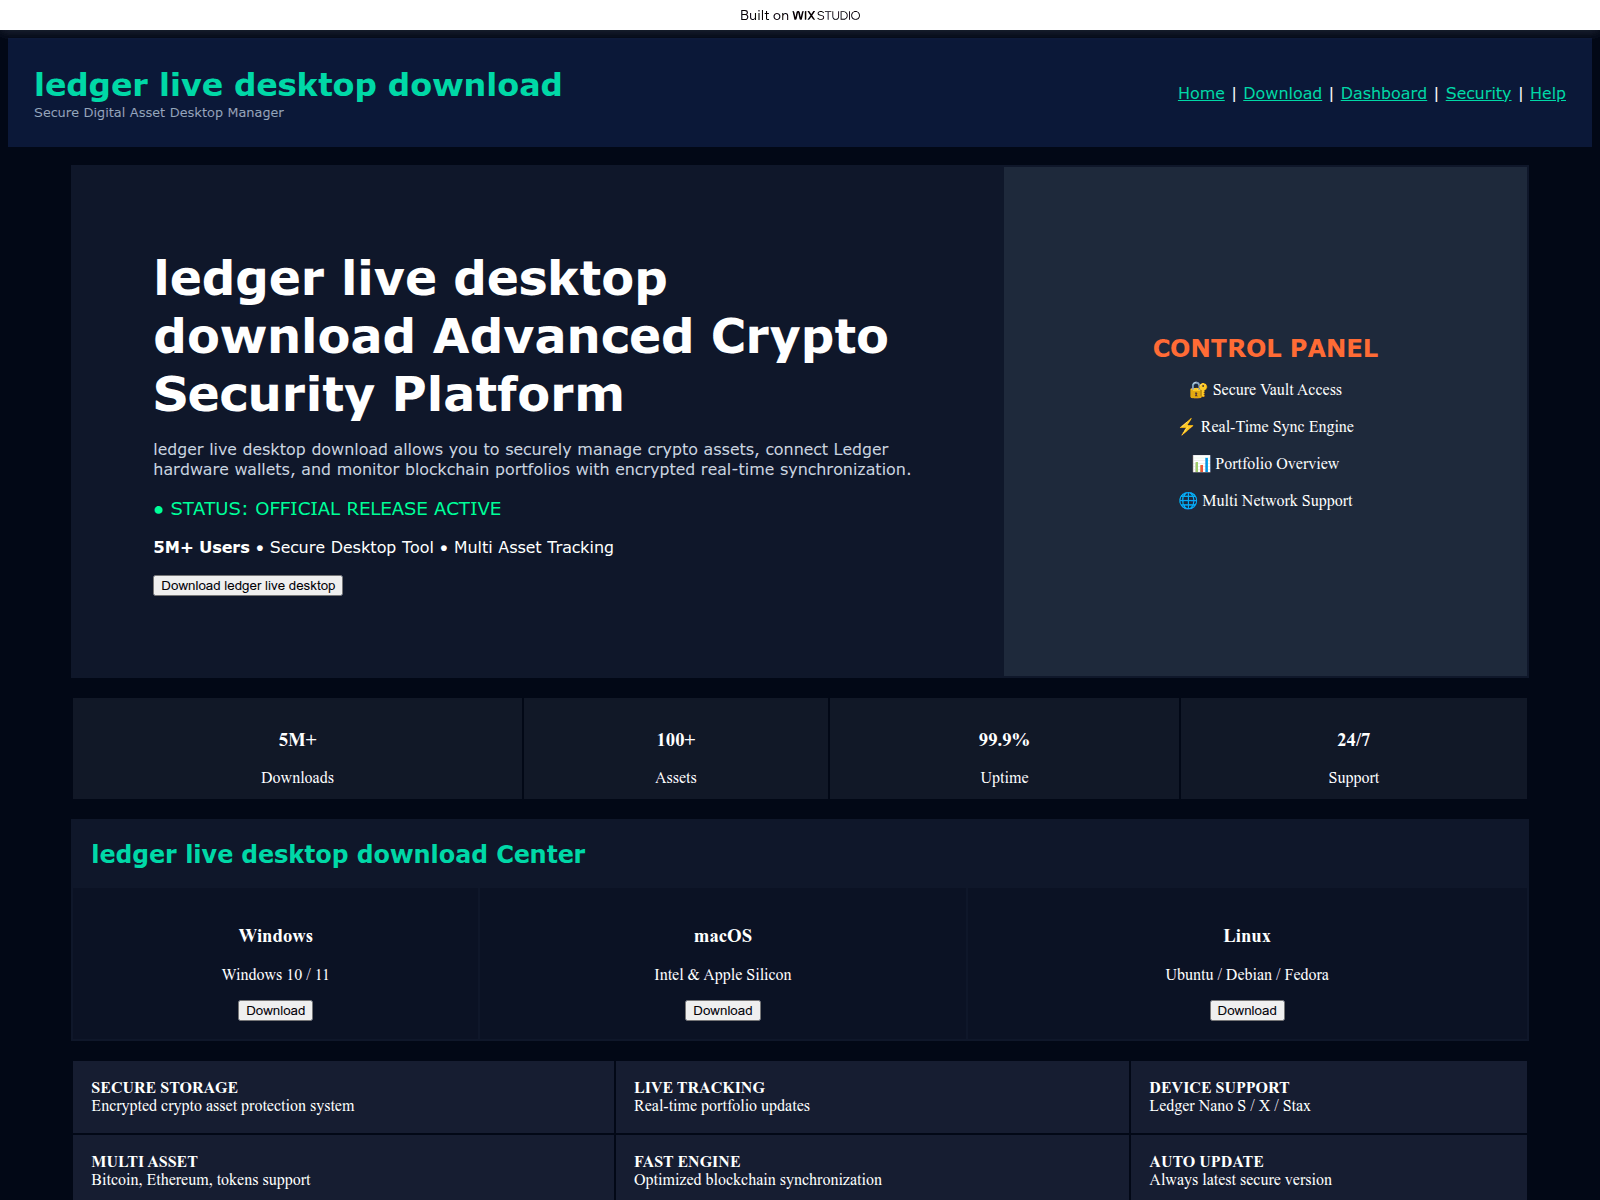Click the lock icon beside Secure Vault Access
Viewport: 1600px width, 1200px height.
coord(1198,390)
